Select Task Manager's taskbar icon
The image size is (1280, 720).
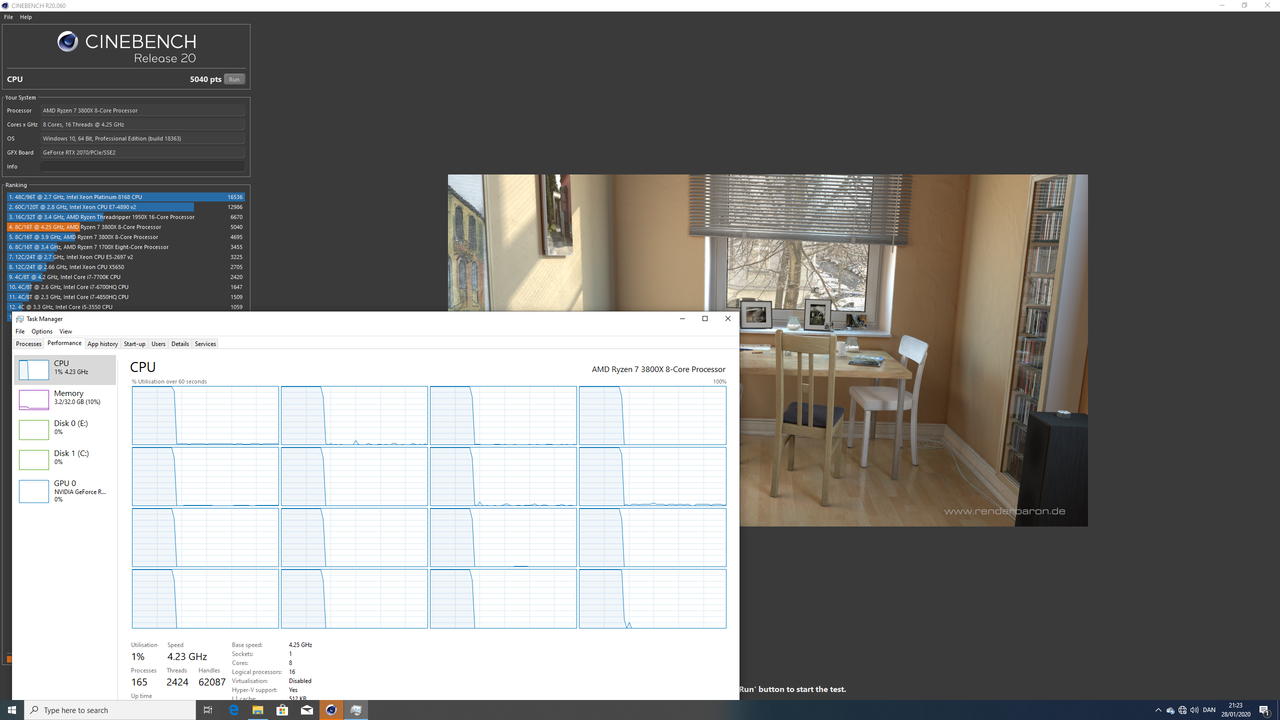356,710
